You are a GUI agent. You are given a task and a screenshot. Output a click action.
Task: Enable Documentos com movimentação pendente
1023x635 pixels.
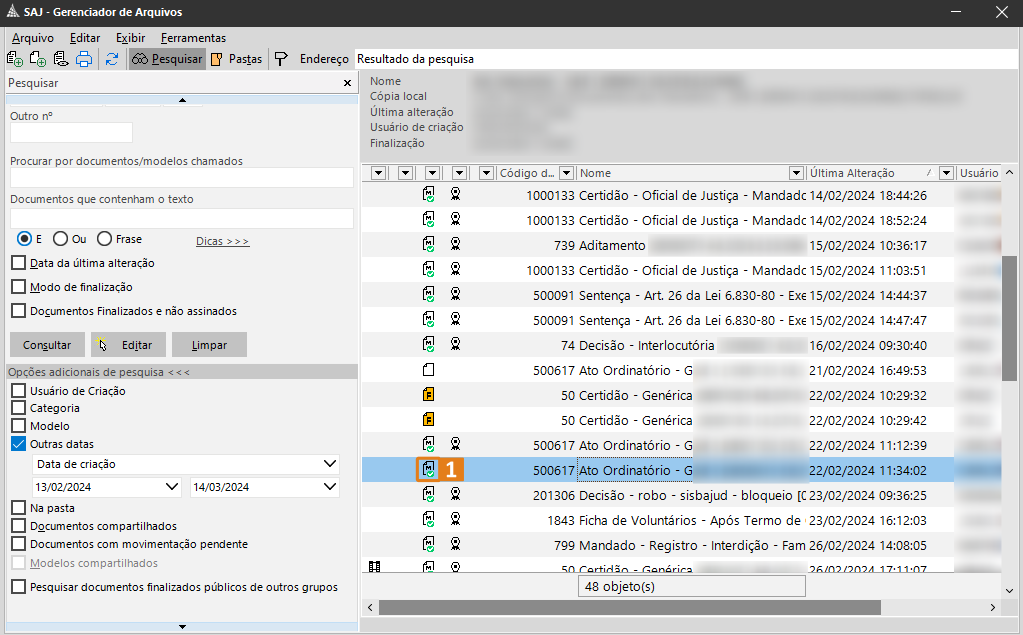19,544
